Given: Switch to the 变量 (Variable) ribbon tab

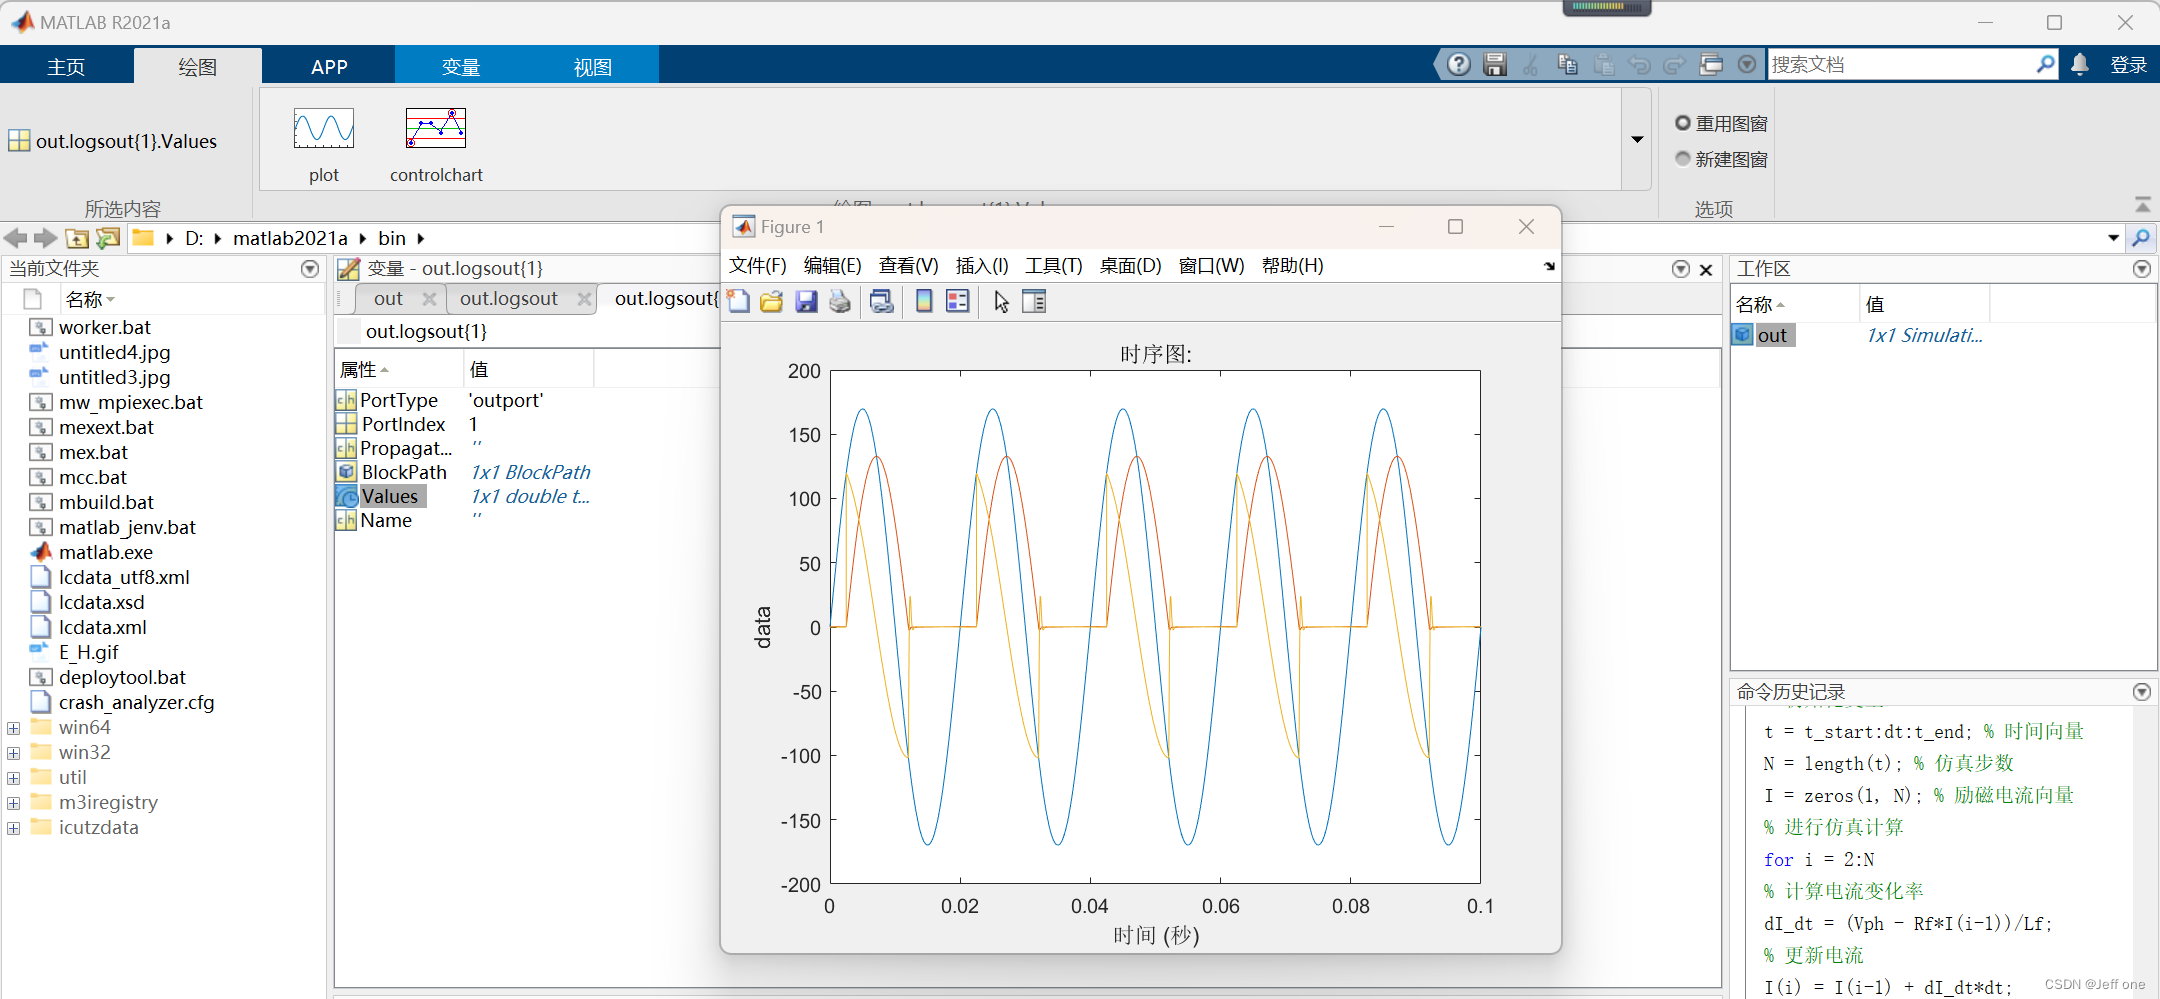Looking at the screenshot, I should pos(461,66).
